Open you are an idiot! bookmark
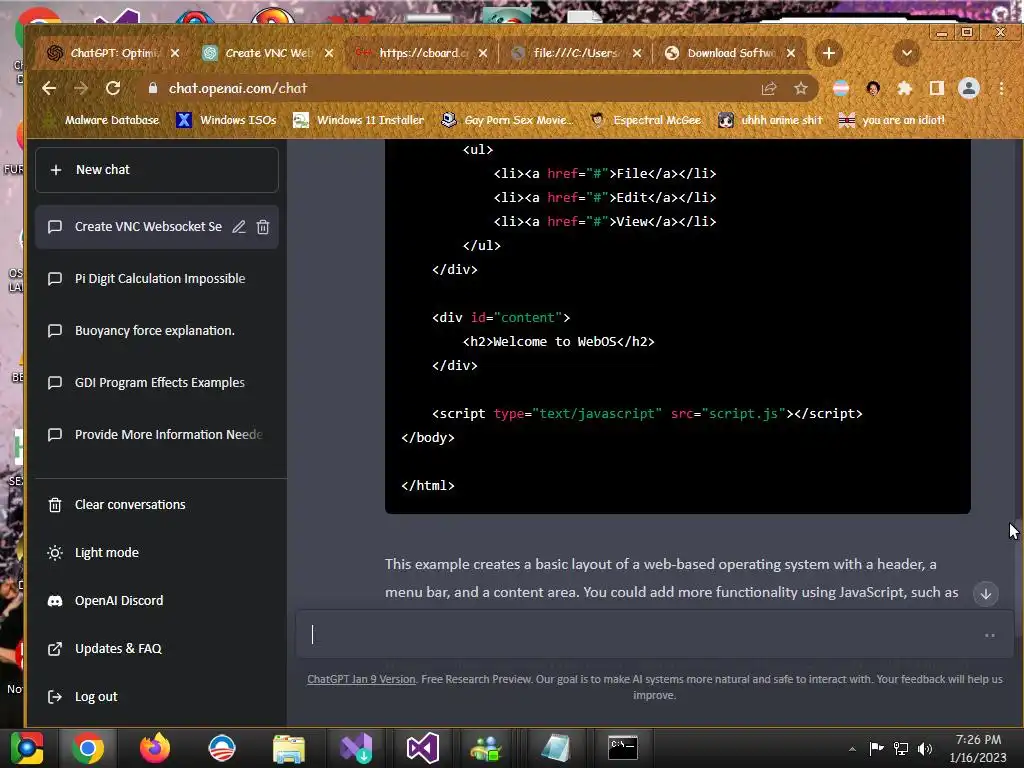The image size is (1024, 768). pyautogui.click(x=892, y=120)
